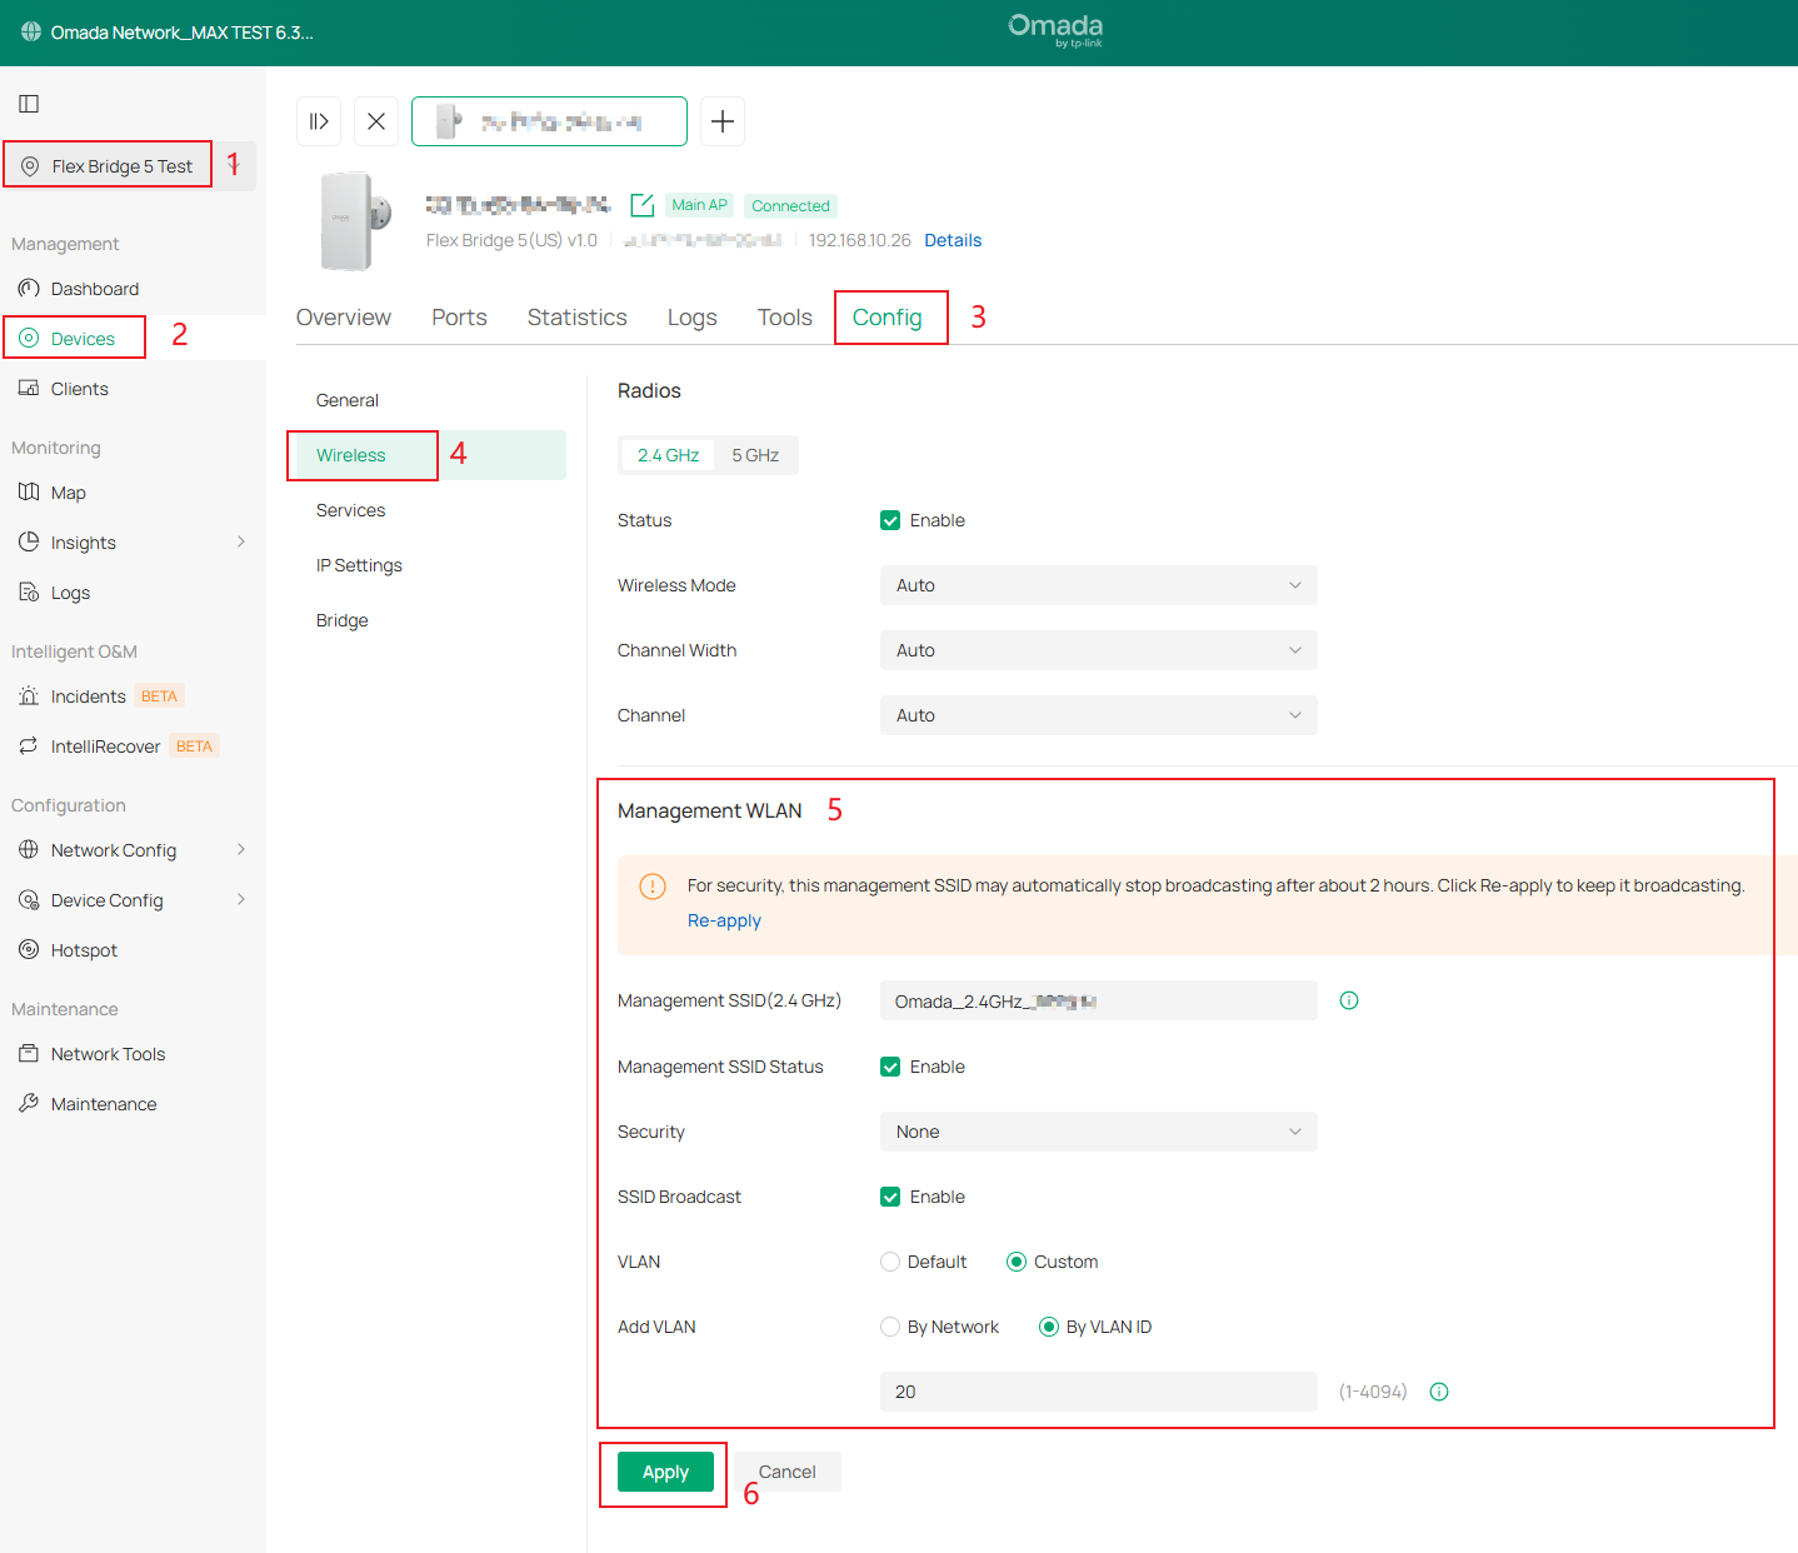Select the blurred device tab at top

pyautogui.click(x=549, y=121)
